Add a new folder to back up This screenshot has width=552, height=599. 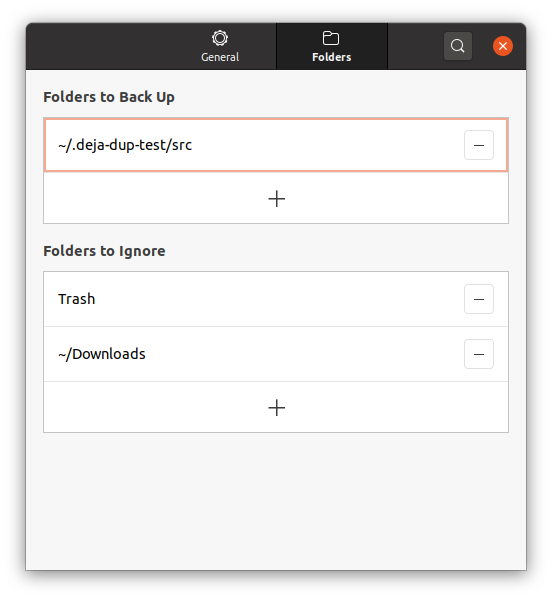point(276,199)
